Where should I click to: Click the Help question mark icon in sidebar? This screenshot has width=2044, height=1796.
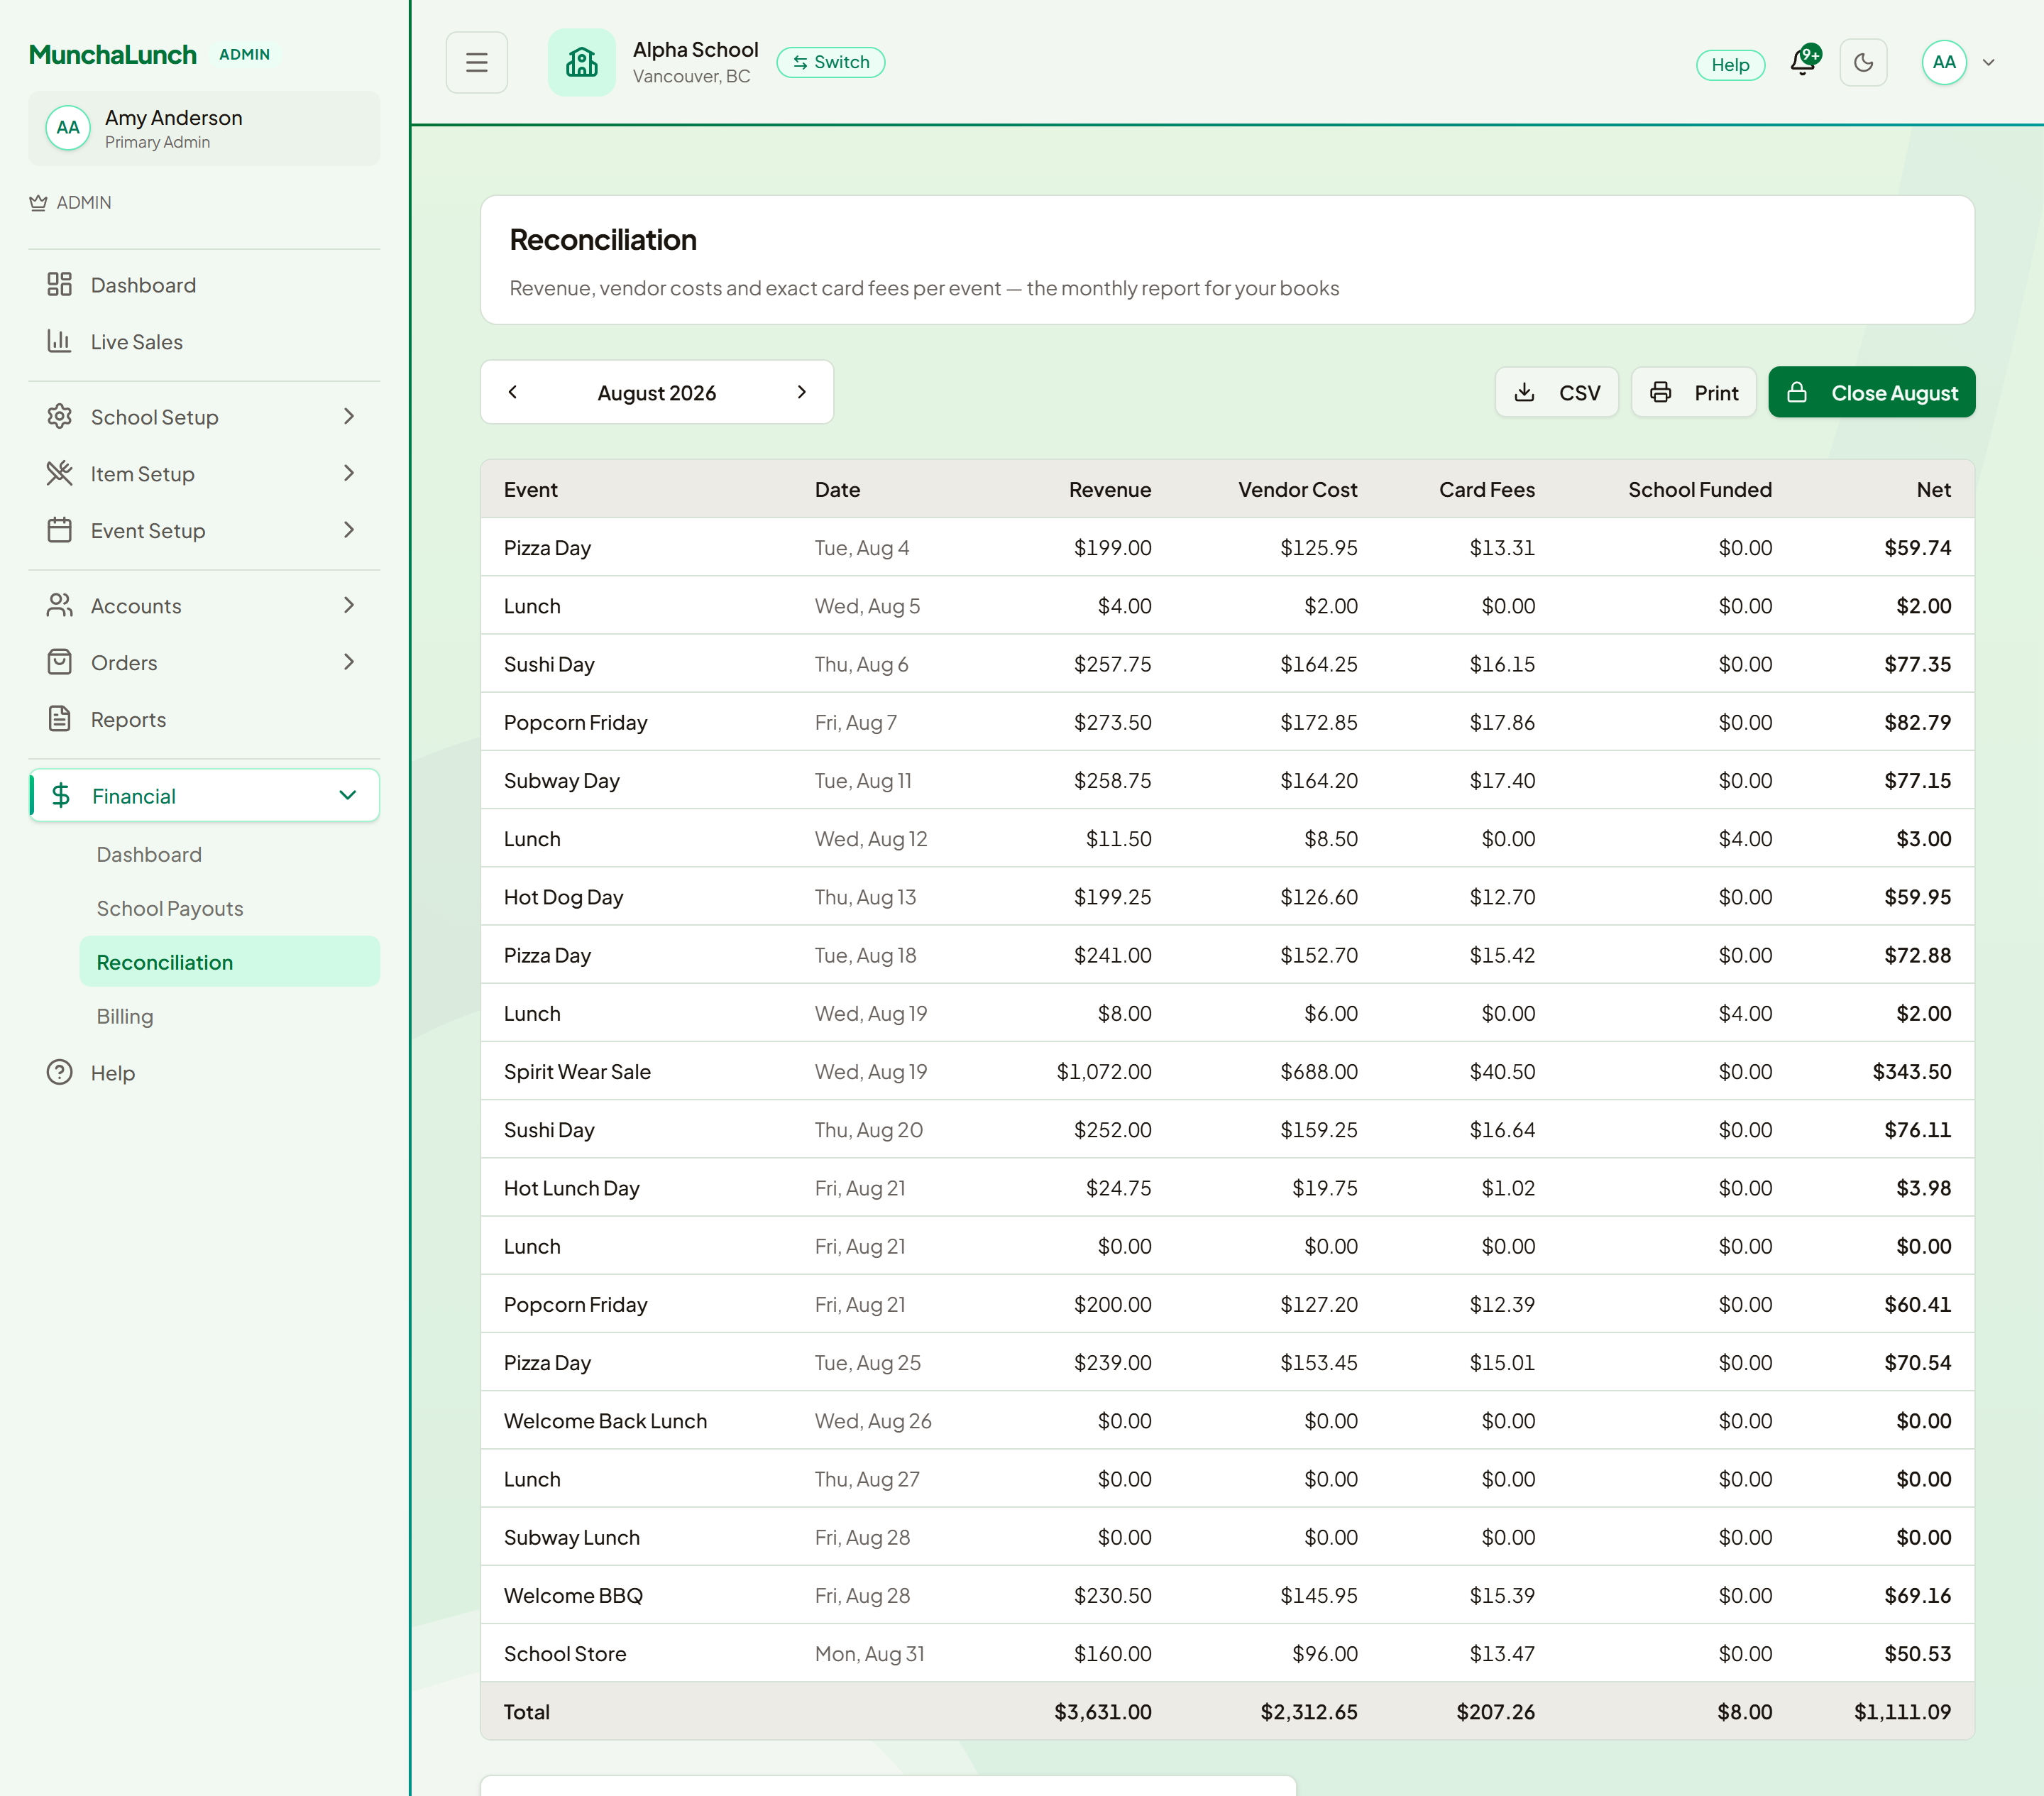[x=59, y=1072]
